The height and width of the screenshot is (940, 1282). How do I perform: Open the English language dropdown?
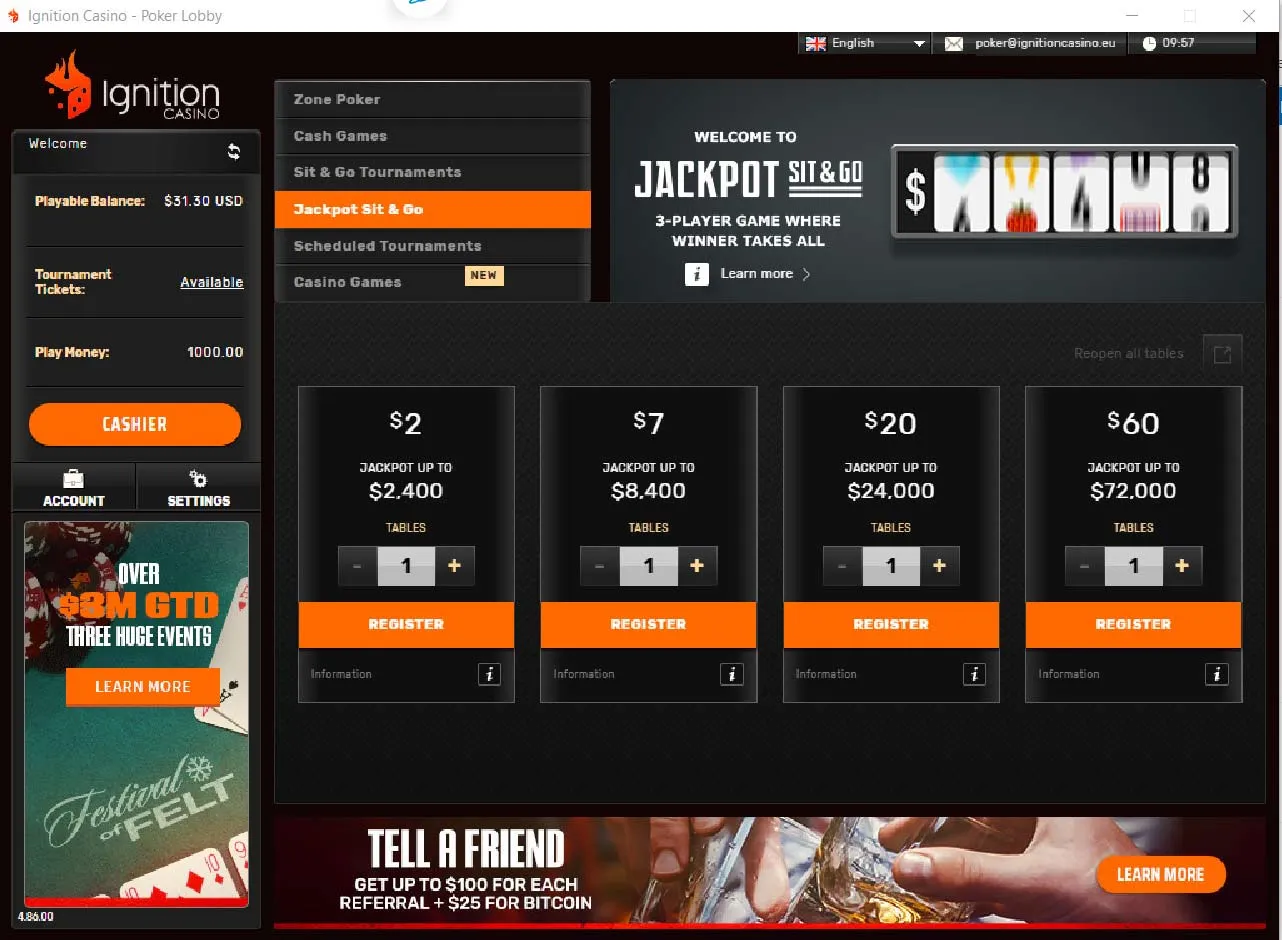865,44
